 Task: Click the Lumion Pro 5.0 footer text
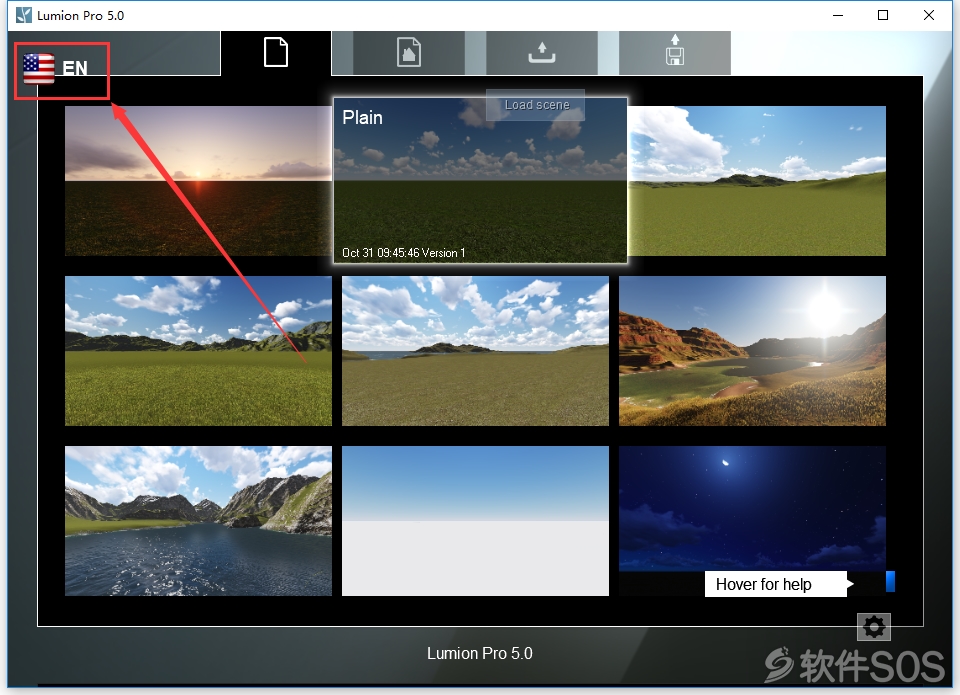(480, 653)
